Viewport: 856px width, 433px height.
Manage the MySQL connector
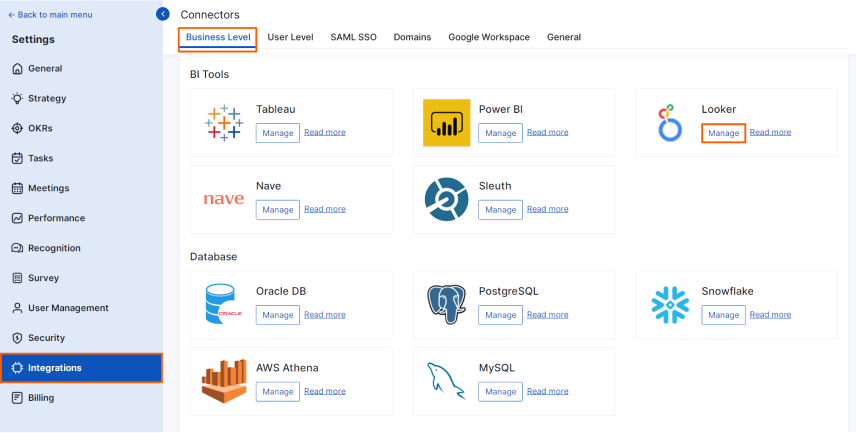tap(501, 392)
